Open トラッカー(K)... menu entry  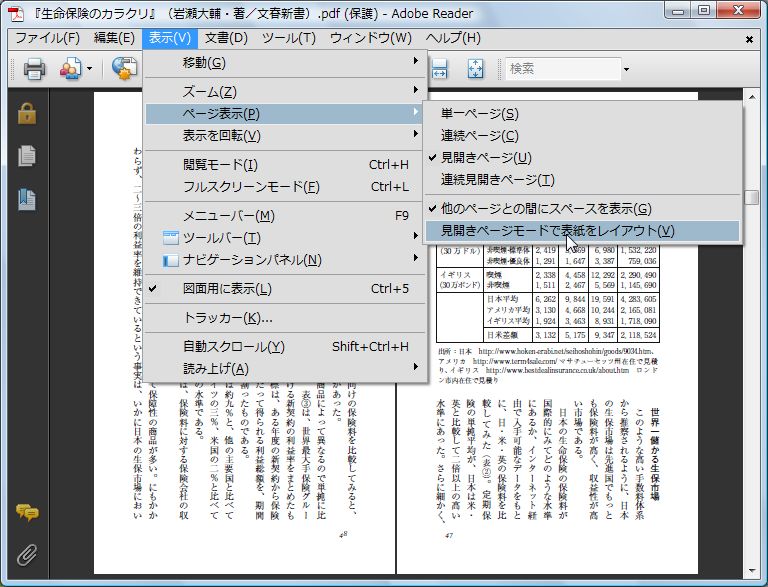(x=285, y=318)
